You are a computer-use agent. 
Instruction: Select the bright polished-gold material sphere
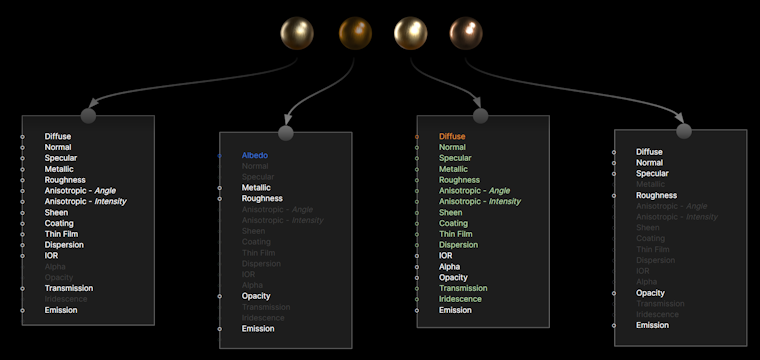(x=411, y=33)
